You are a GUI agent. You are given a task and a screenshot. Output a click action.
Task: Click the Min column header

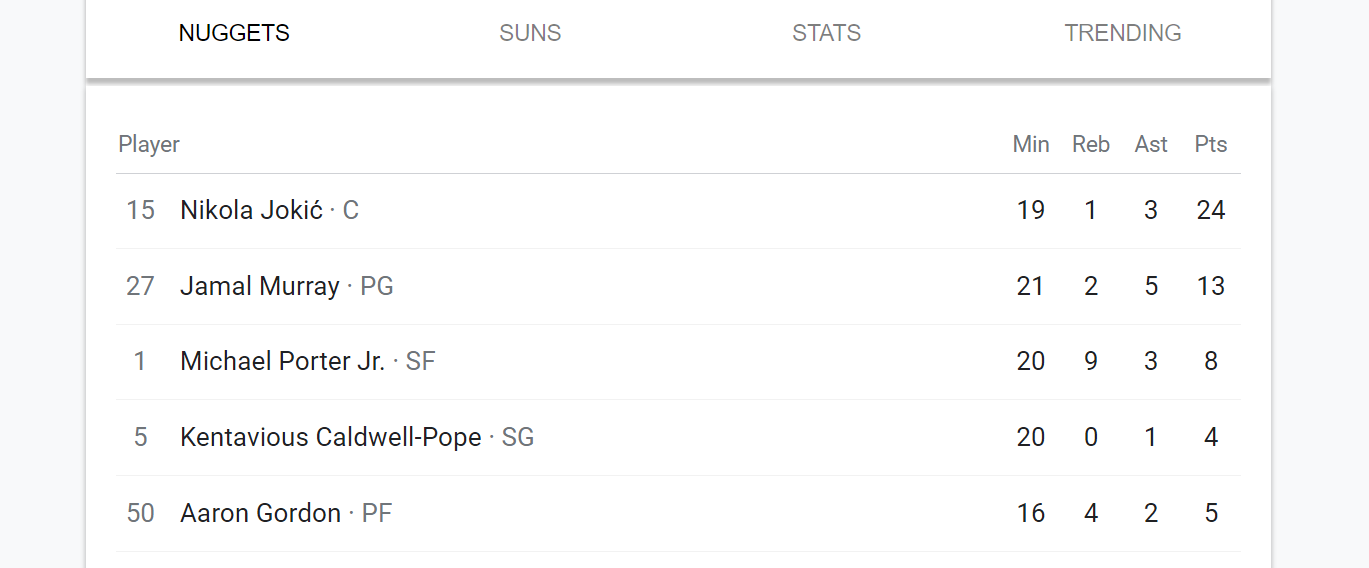point(1031,144)
